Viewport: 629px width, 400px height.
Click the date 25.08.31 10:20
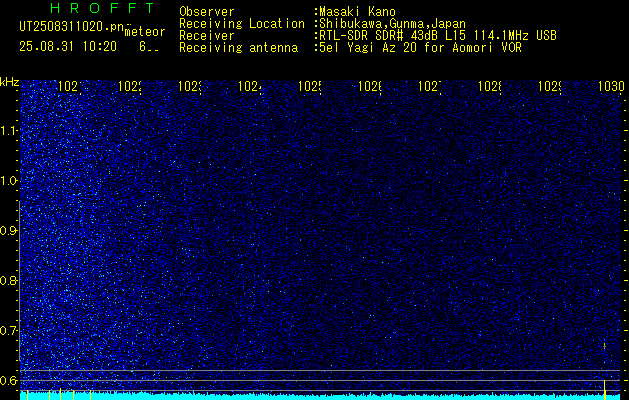(x=68, y=47)
